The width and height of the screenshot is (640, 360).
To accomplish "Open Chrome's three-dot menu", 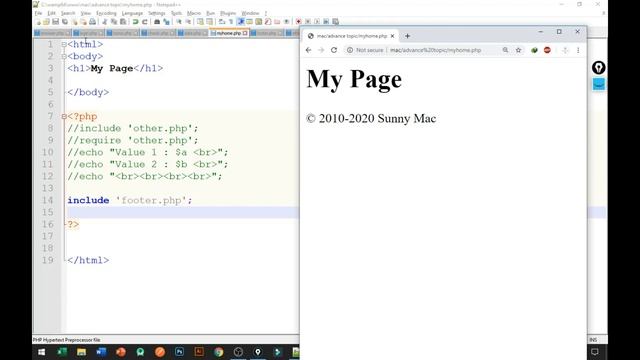I will (x=578, y=50).
